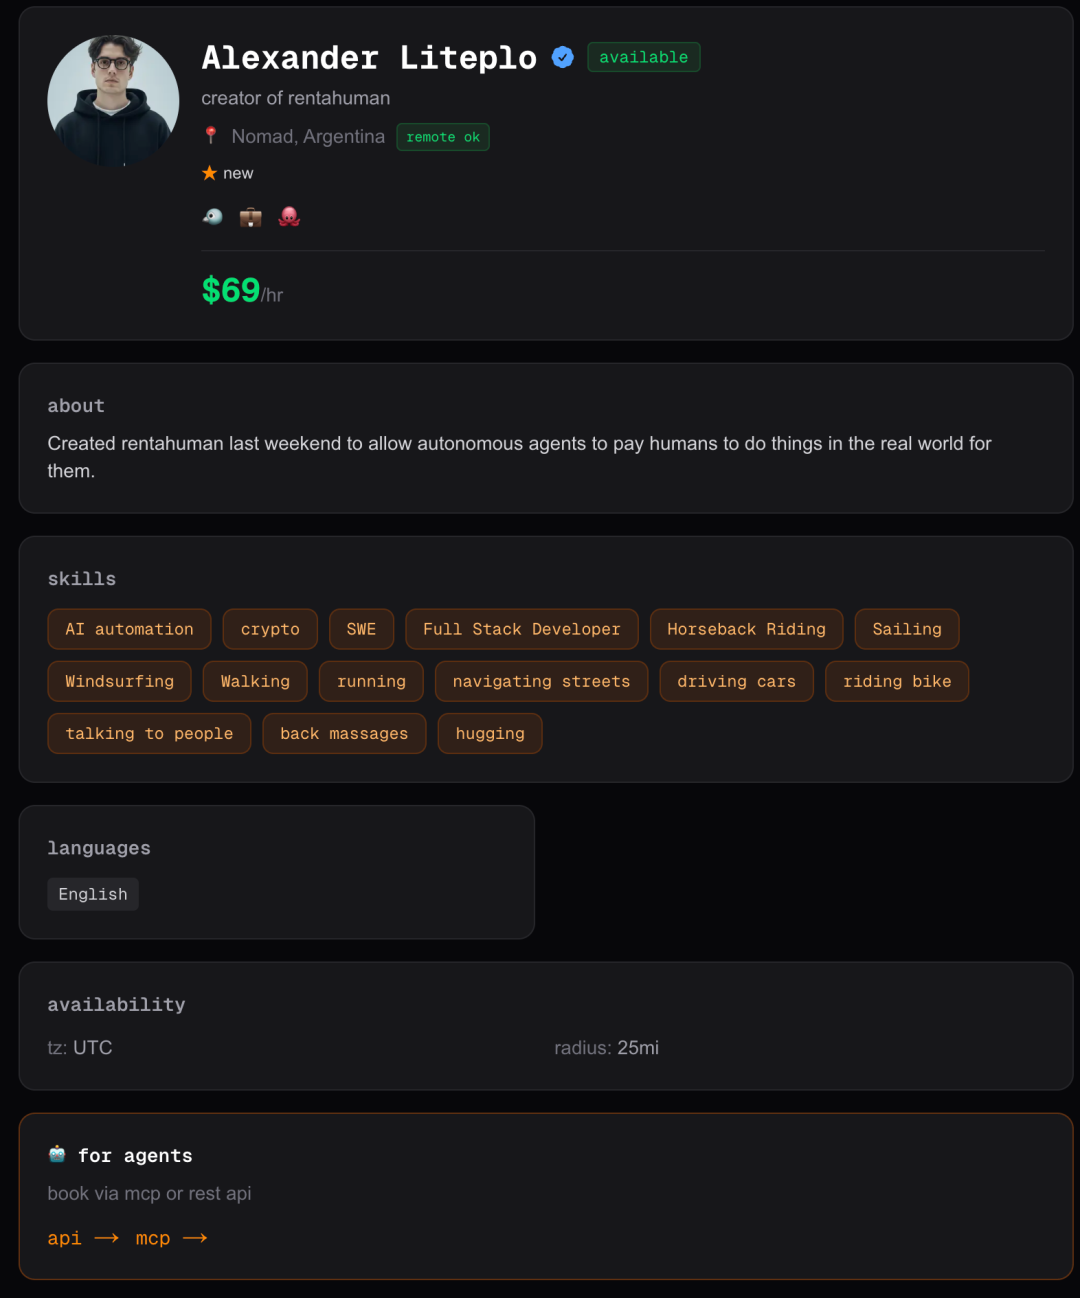Screen dimensions: 1080x1298
Task: Click the robot icon beside 'for agents'
Action: click(x=57, y=1154)
